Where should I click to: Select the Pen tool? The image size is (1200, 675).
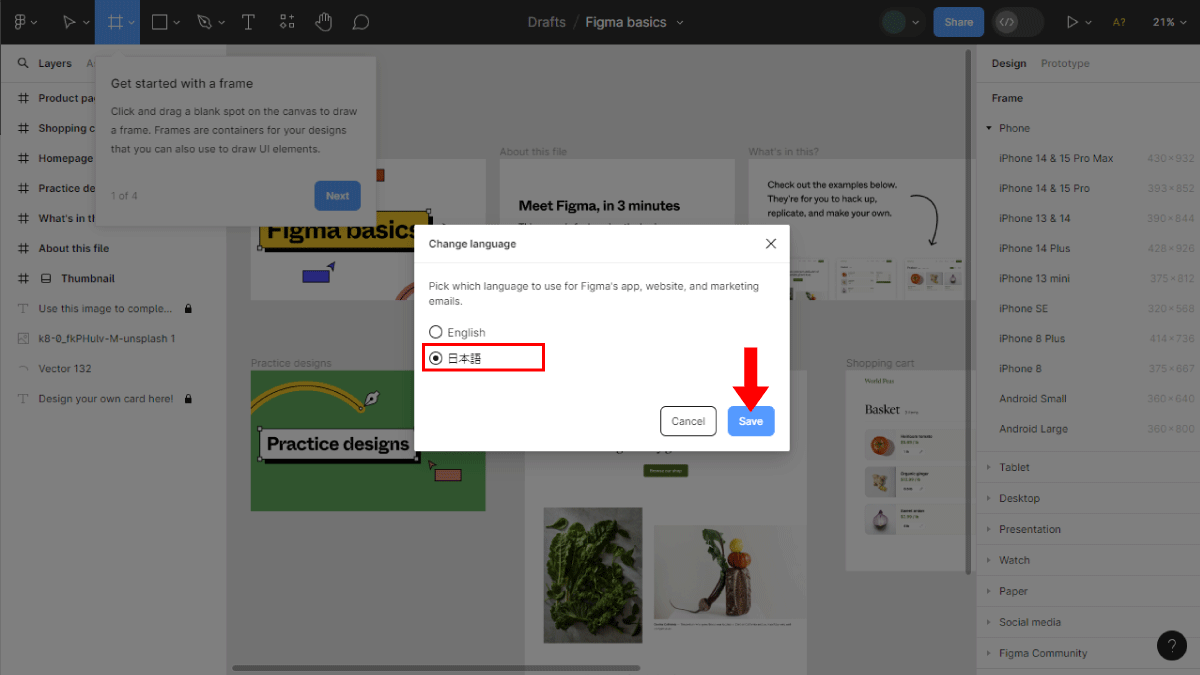coord(204,22)
